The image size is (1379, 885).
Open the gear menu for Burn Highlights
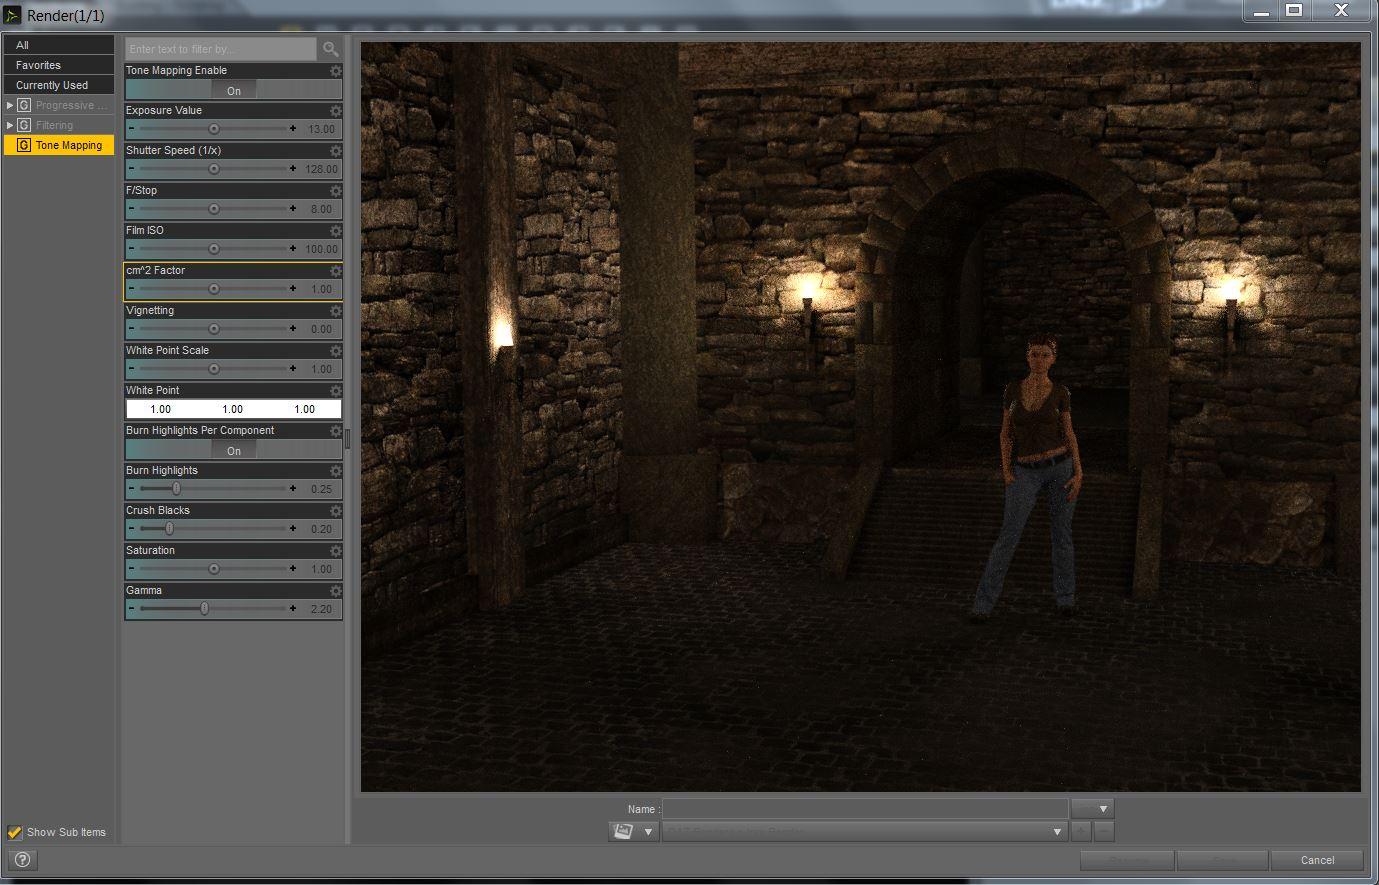click(x=336, y=471)
